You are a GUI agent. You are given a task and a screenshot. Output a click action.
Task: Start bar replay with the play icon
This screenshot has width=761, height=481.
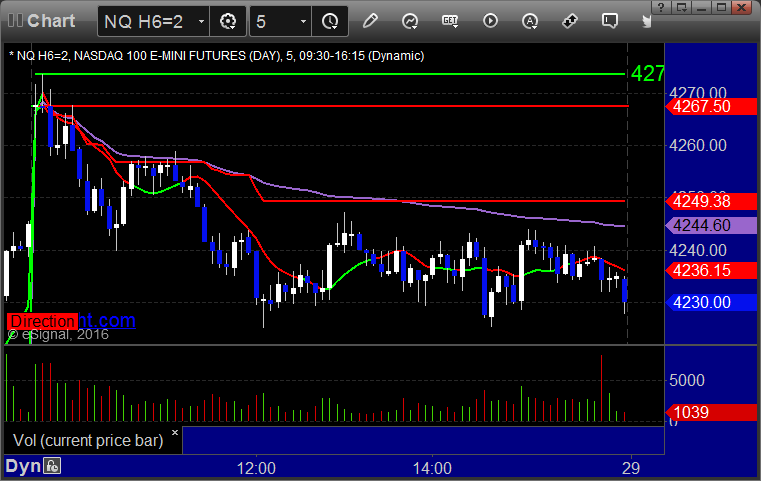point(490,21)
